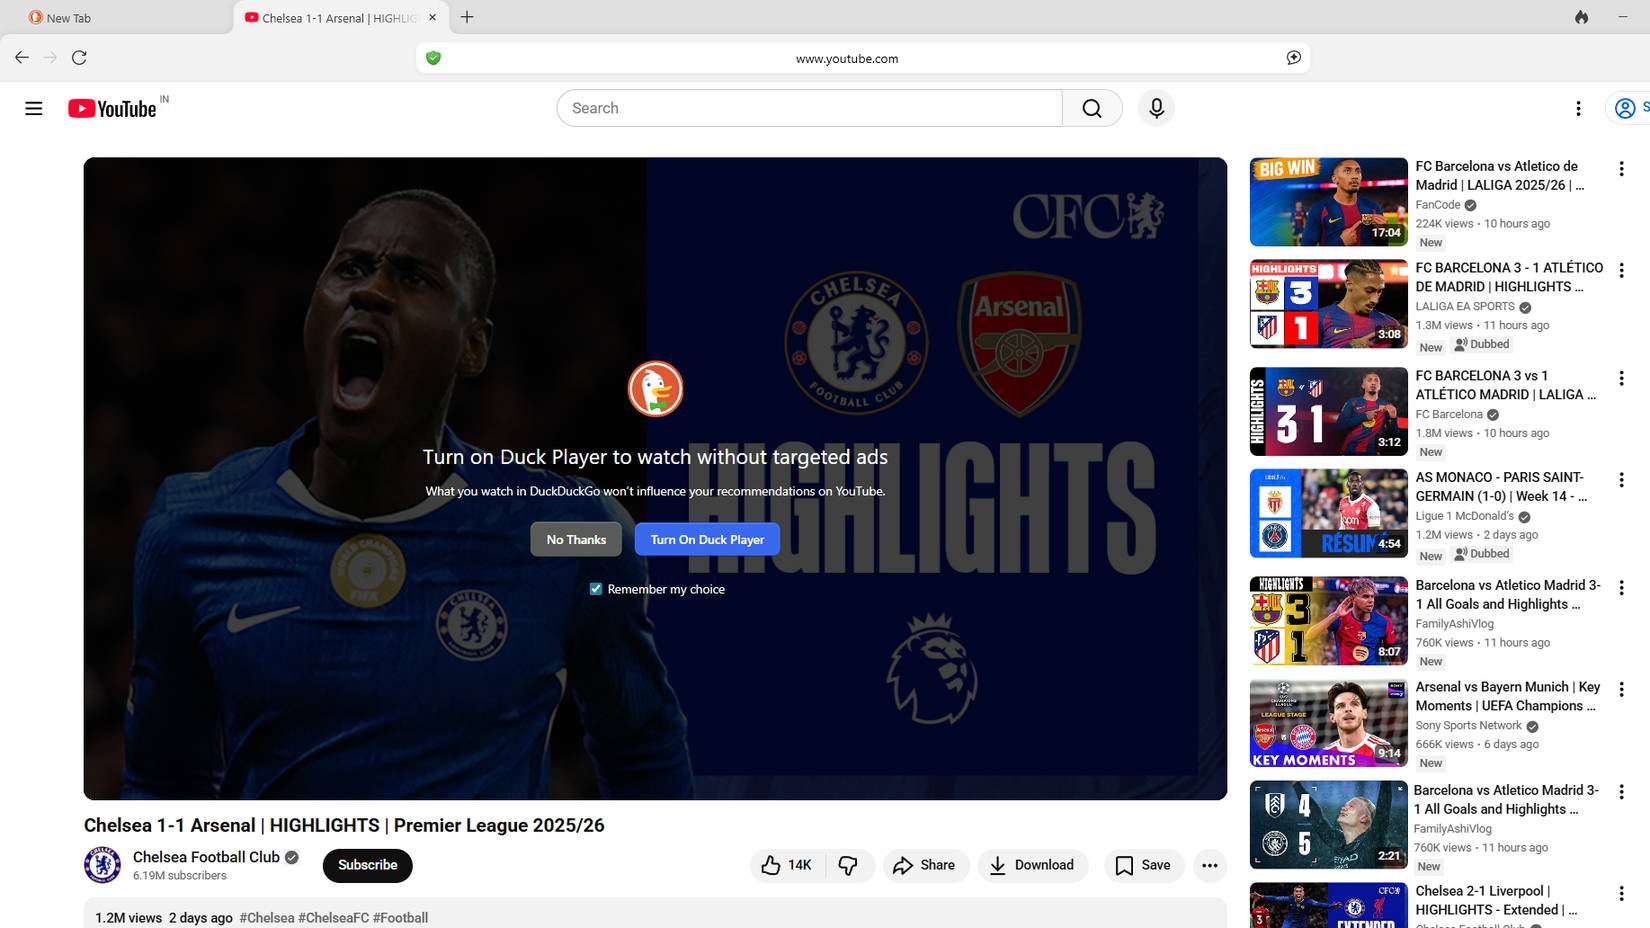
Task: Toggle the Remember my choice checkbox
Action: (596, 588)
